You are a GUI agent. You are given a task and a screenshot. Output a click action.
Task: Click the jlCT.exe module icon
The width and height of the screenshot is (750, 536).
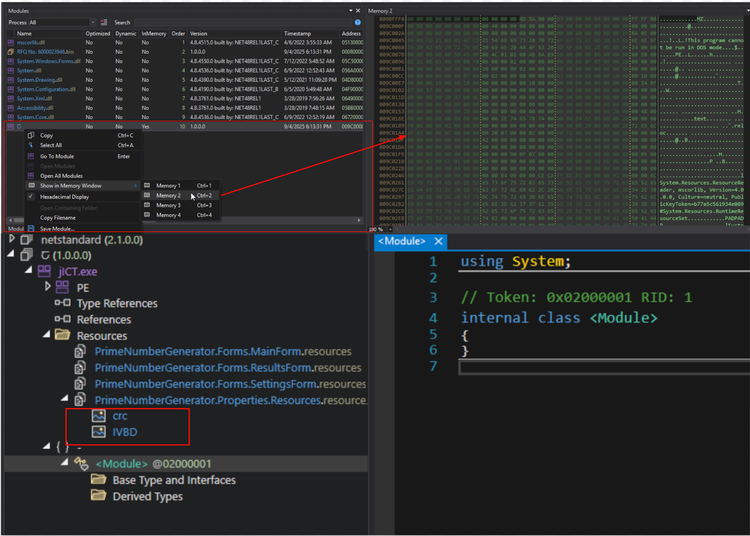click(x=45, y=271)
